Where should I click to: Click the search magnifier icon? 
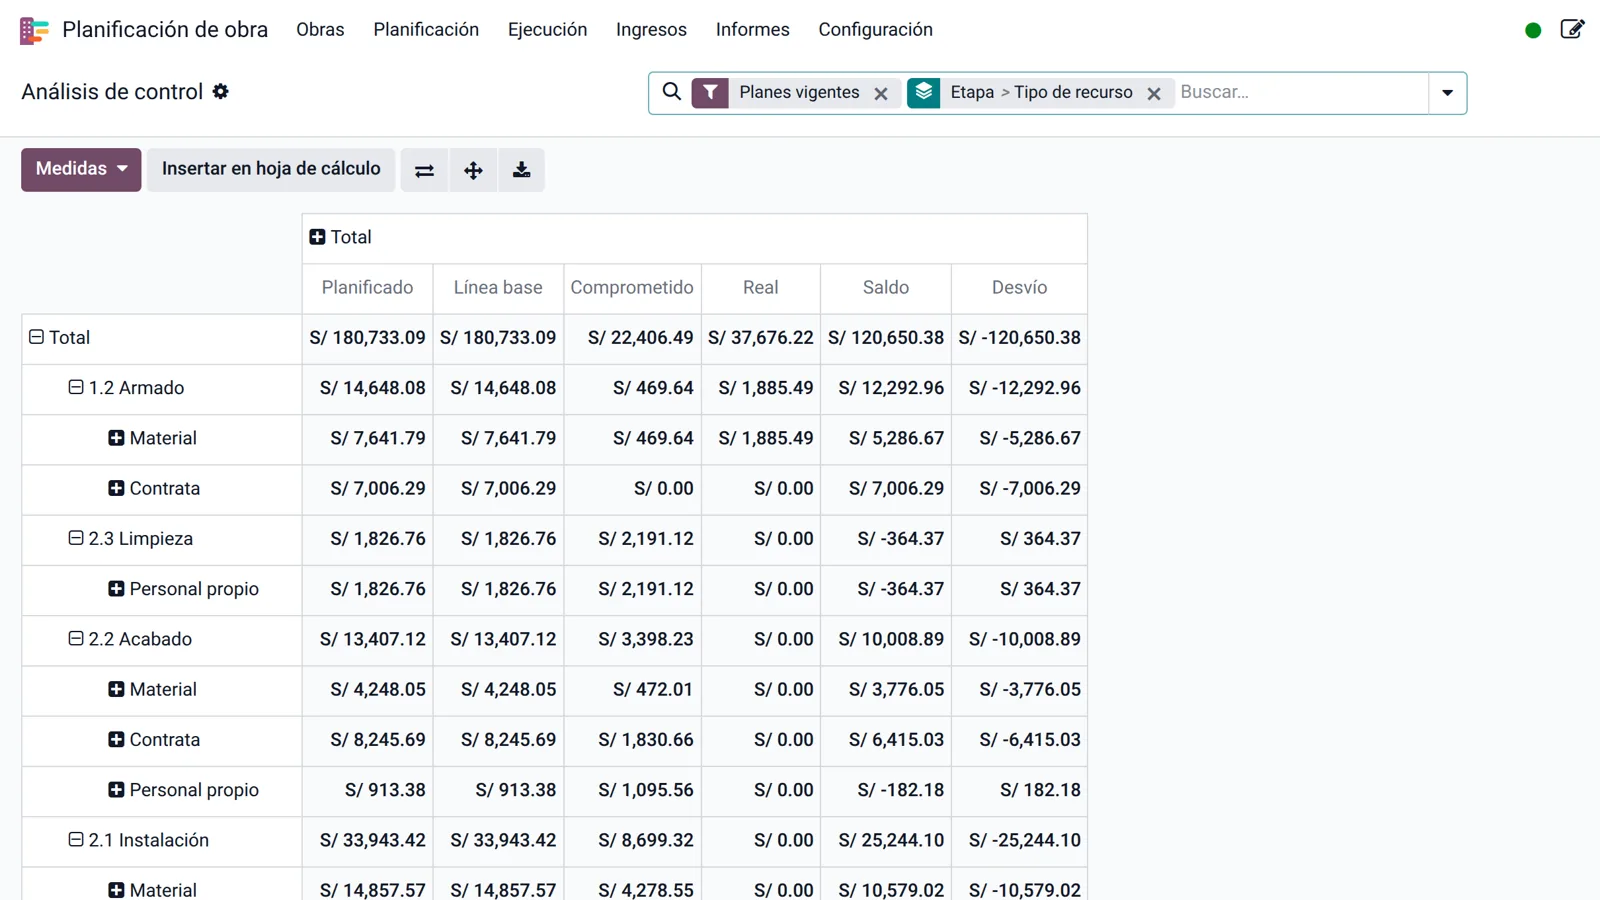coord(672,92)
